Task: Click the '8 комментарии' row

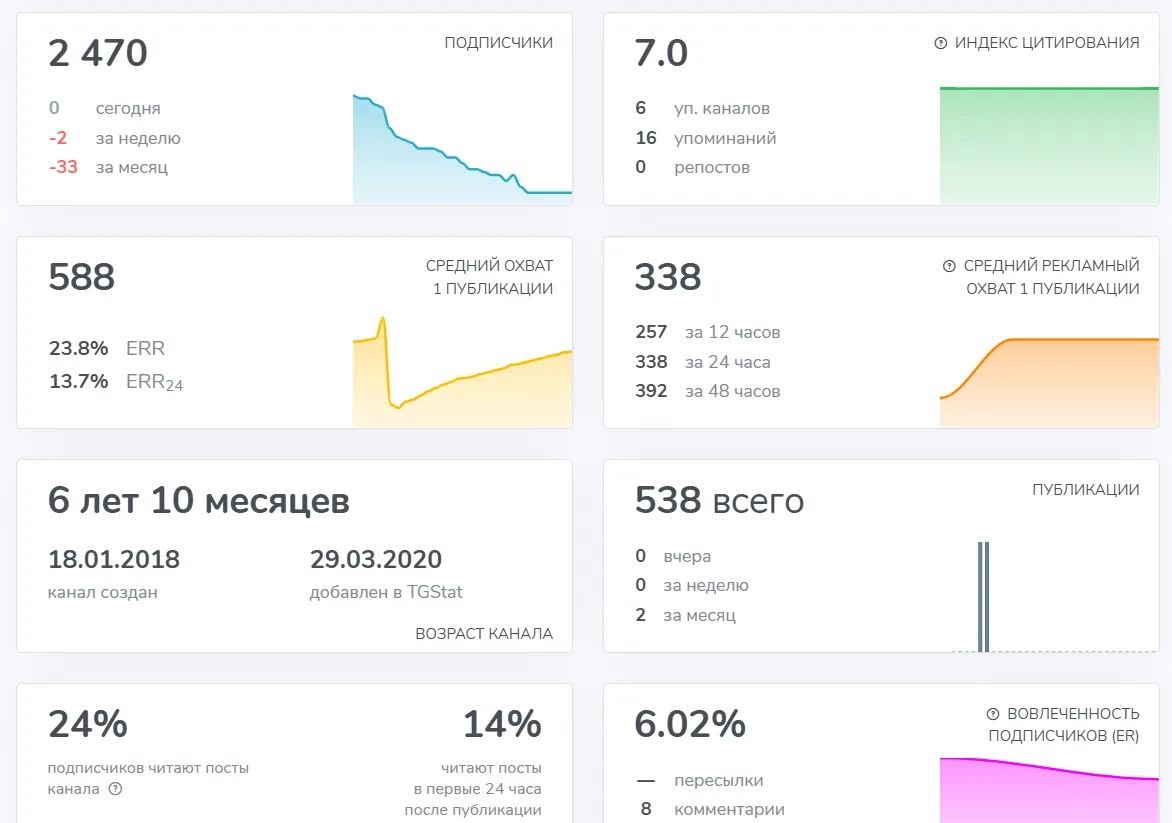Action: click(x=710, y=809)
